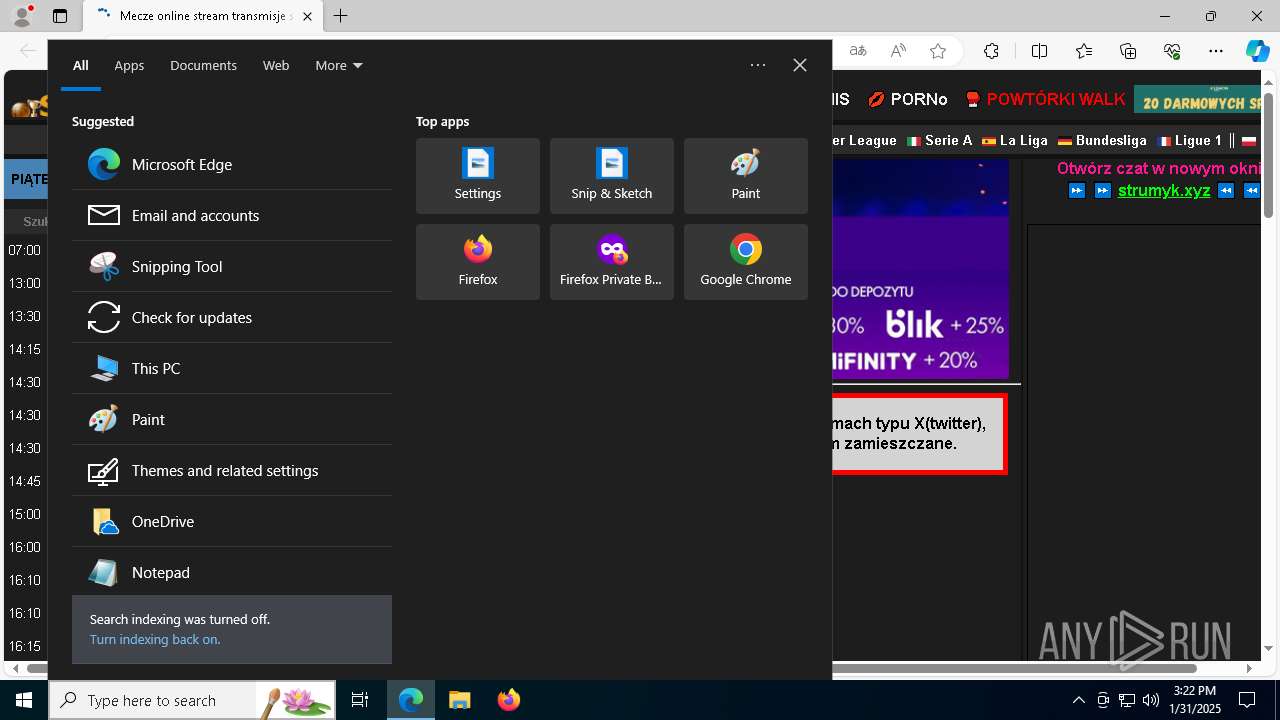Screen dimensions: 1280x720
Task: Select Microsoft Edge taskbar icon
Action: (411, 700)
